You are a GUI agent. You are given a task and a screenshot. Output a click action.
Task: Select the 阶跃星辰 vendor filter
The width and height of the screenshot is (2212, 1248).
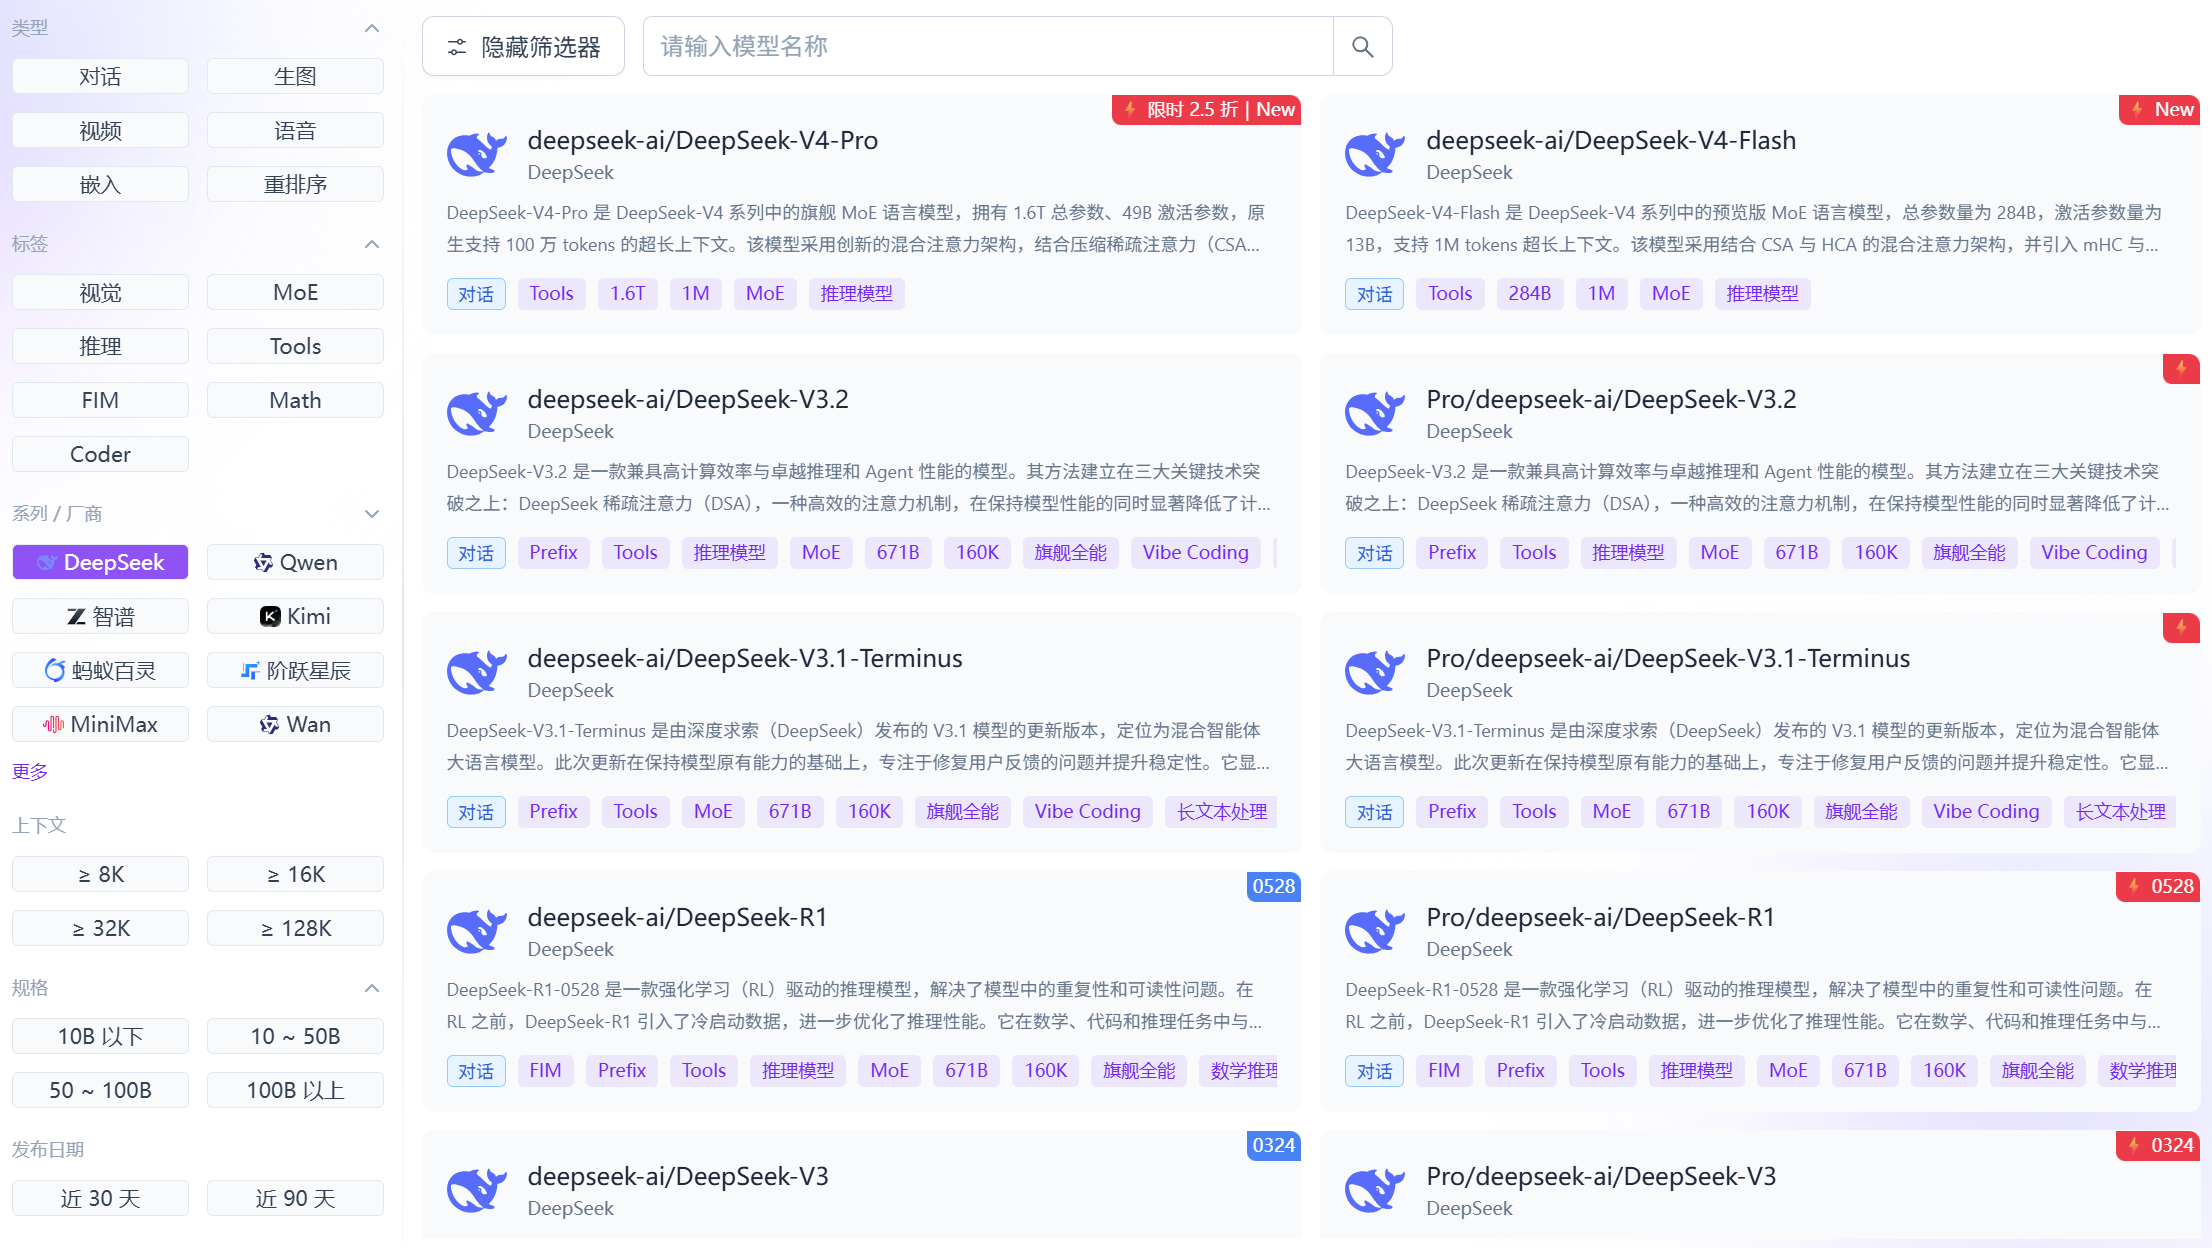(x=295, y=670)
